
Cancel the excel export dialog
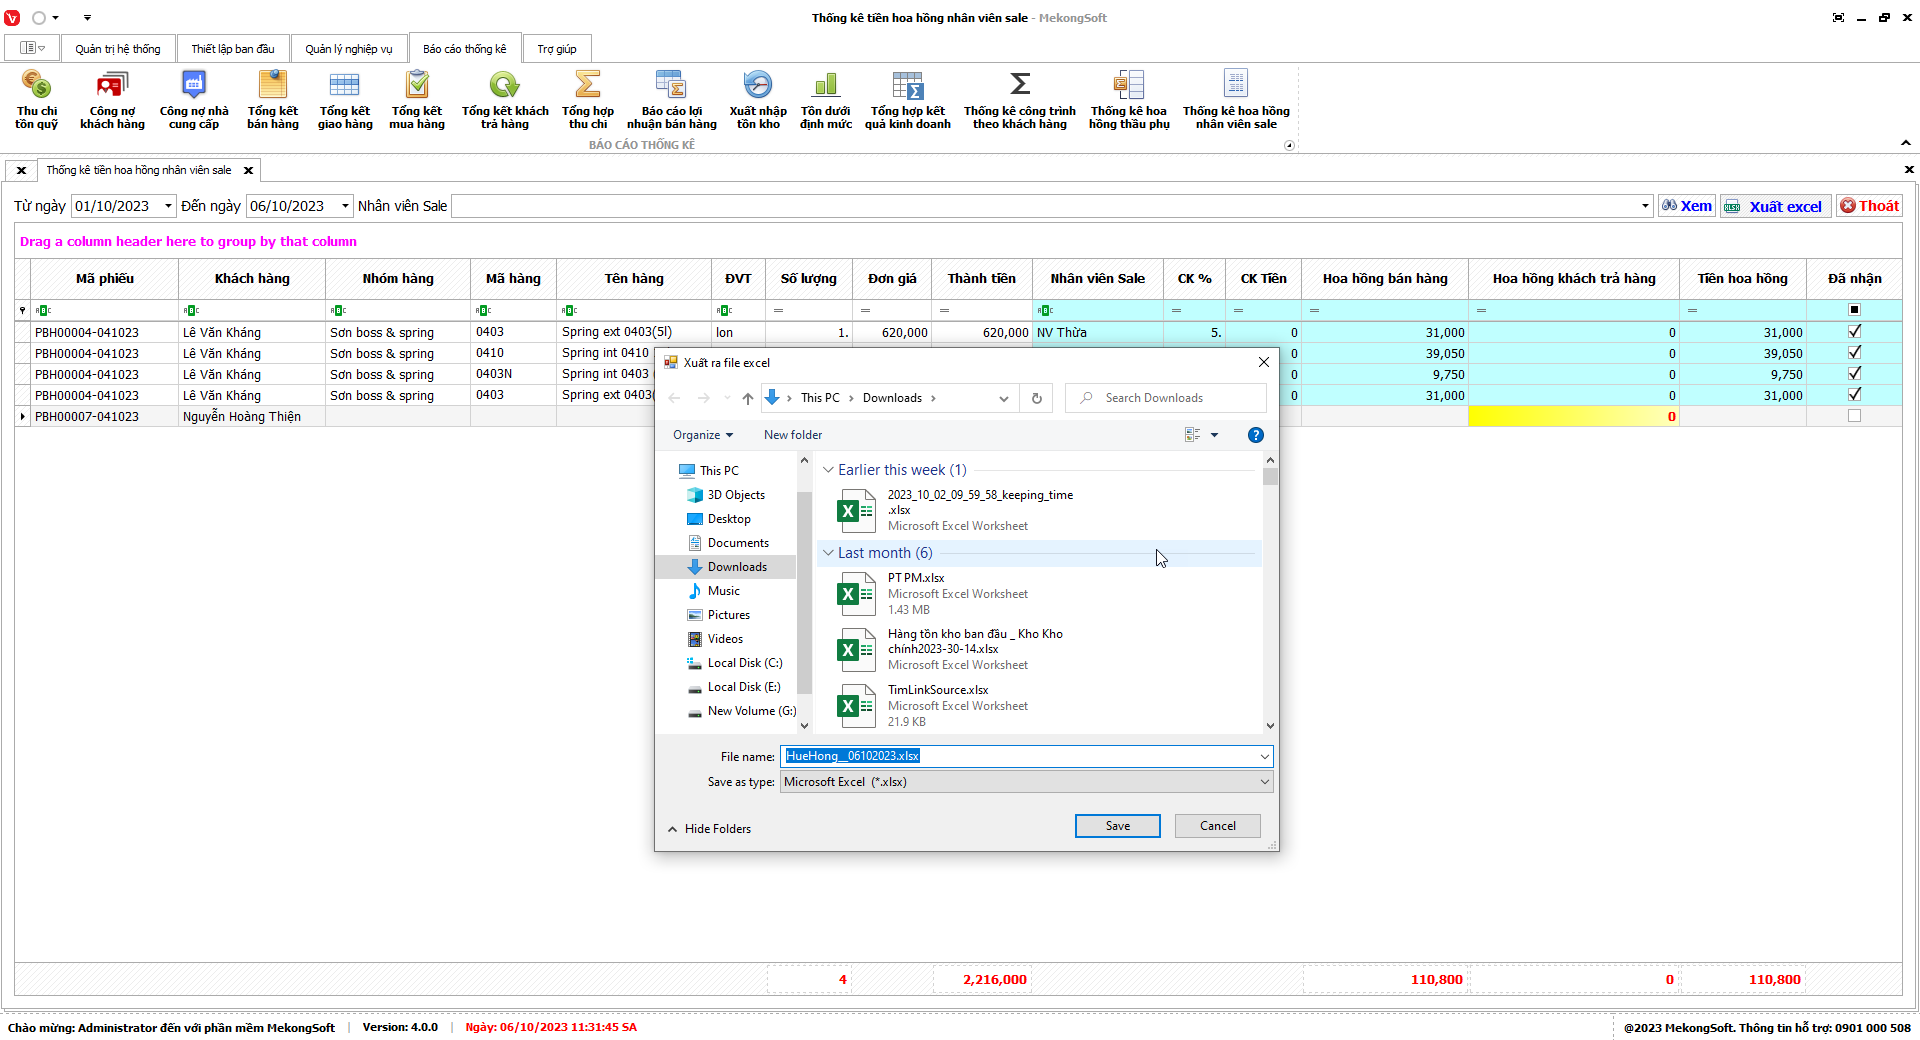point(1218,826)
